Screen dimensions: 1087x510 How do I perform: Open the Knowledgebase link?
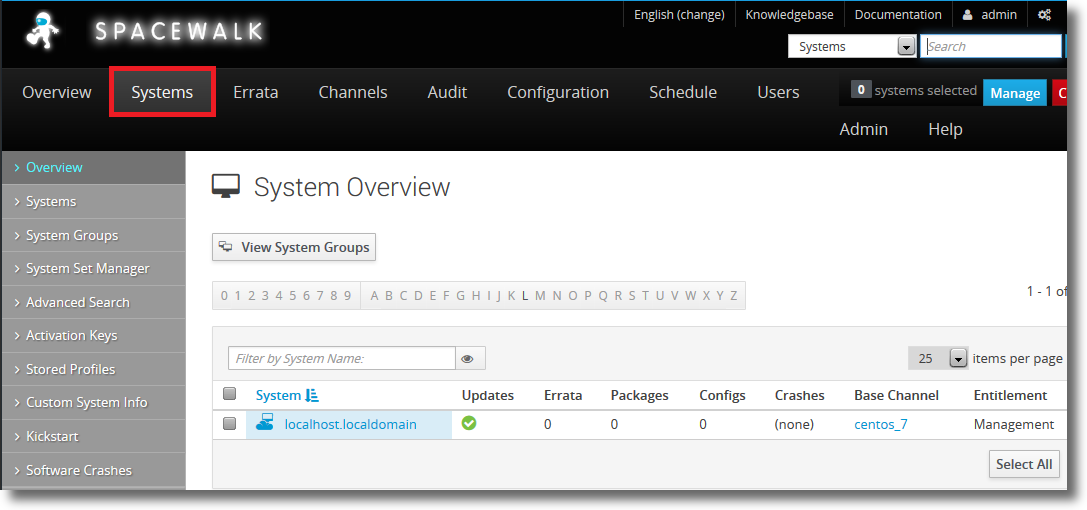790,15
